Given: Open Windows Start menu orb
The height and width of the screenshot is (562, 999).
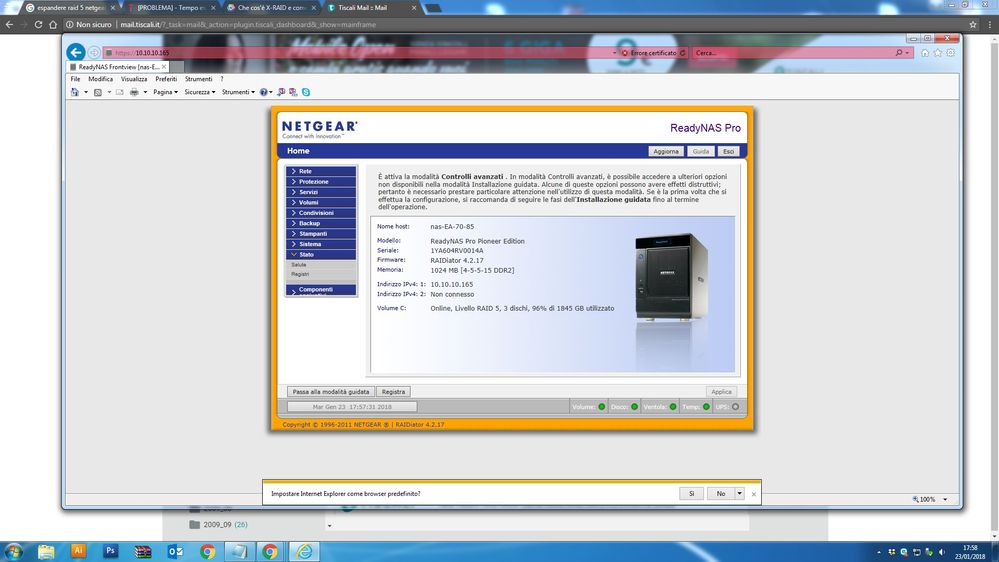Looking at the screenshot, I should point(13,551).
